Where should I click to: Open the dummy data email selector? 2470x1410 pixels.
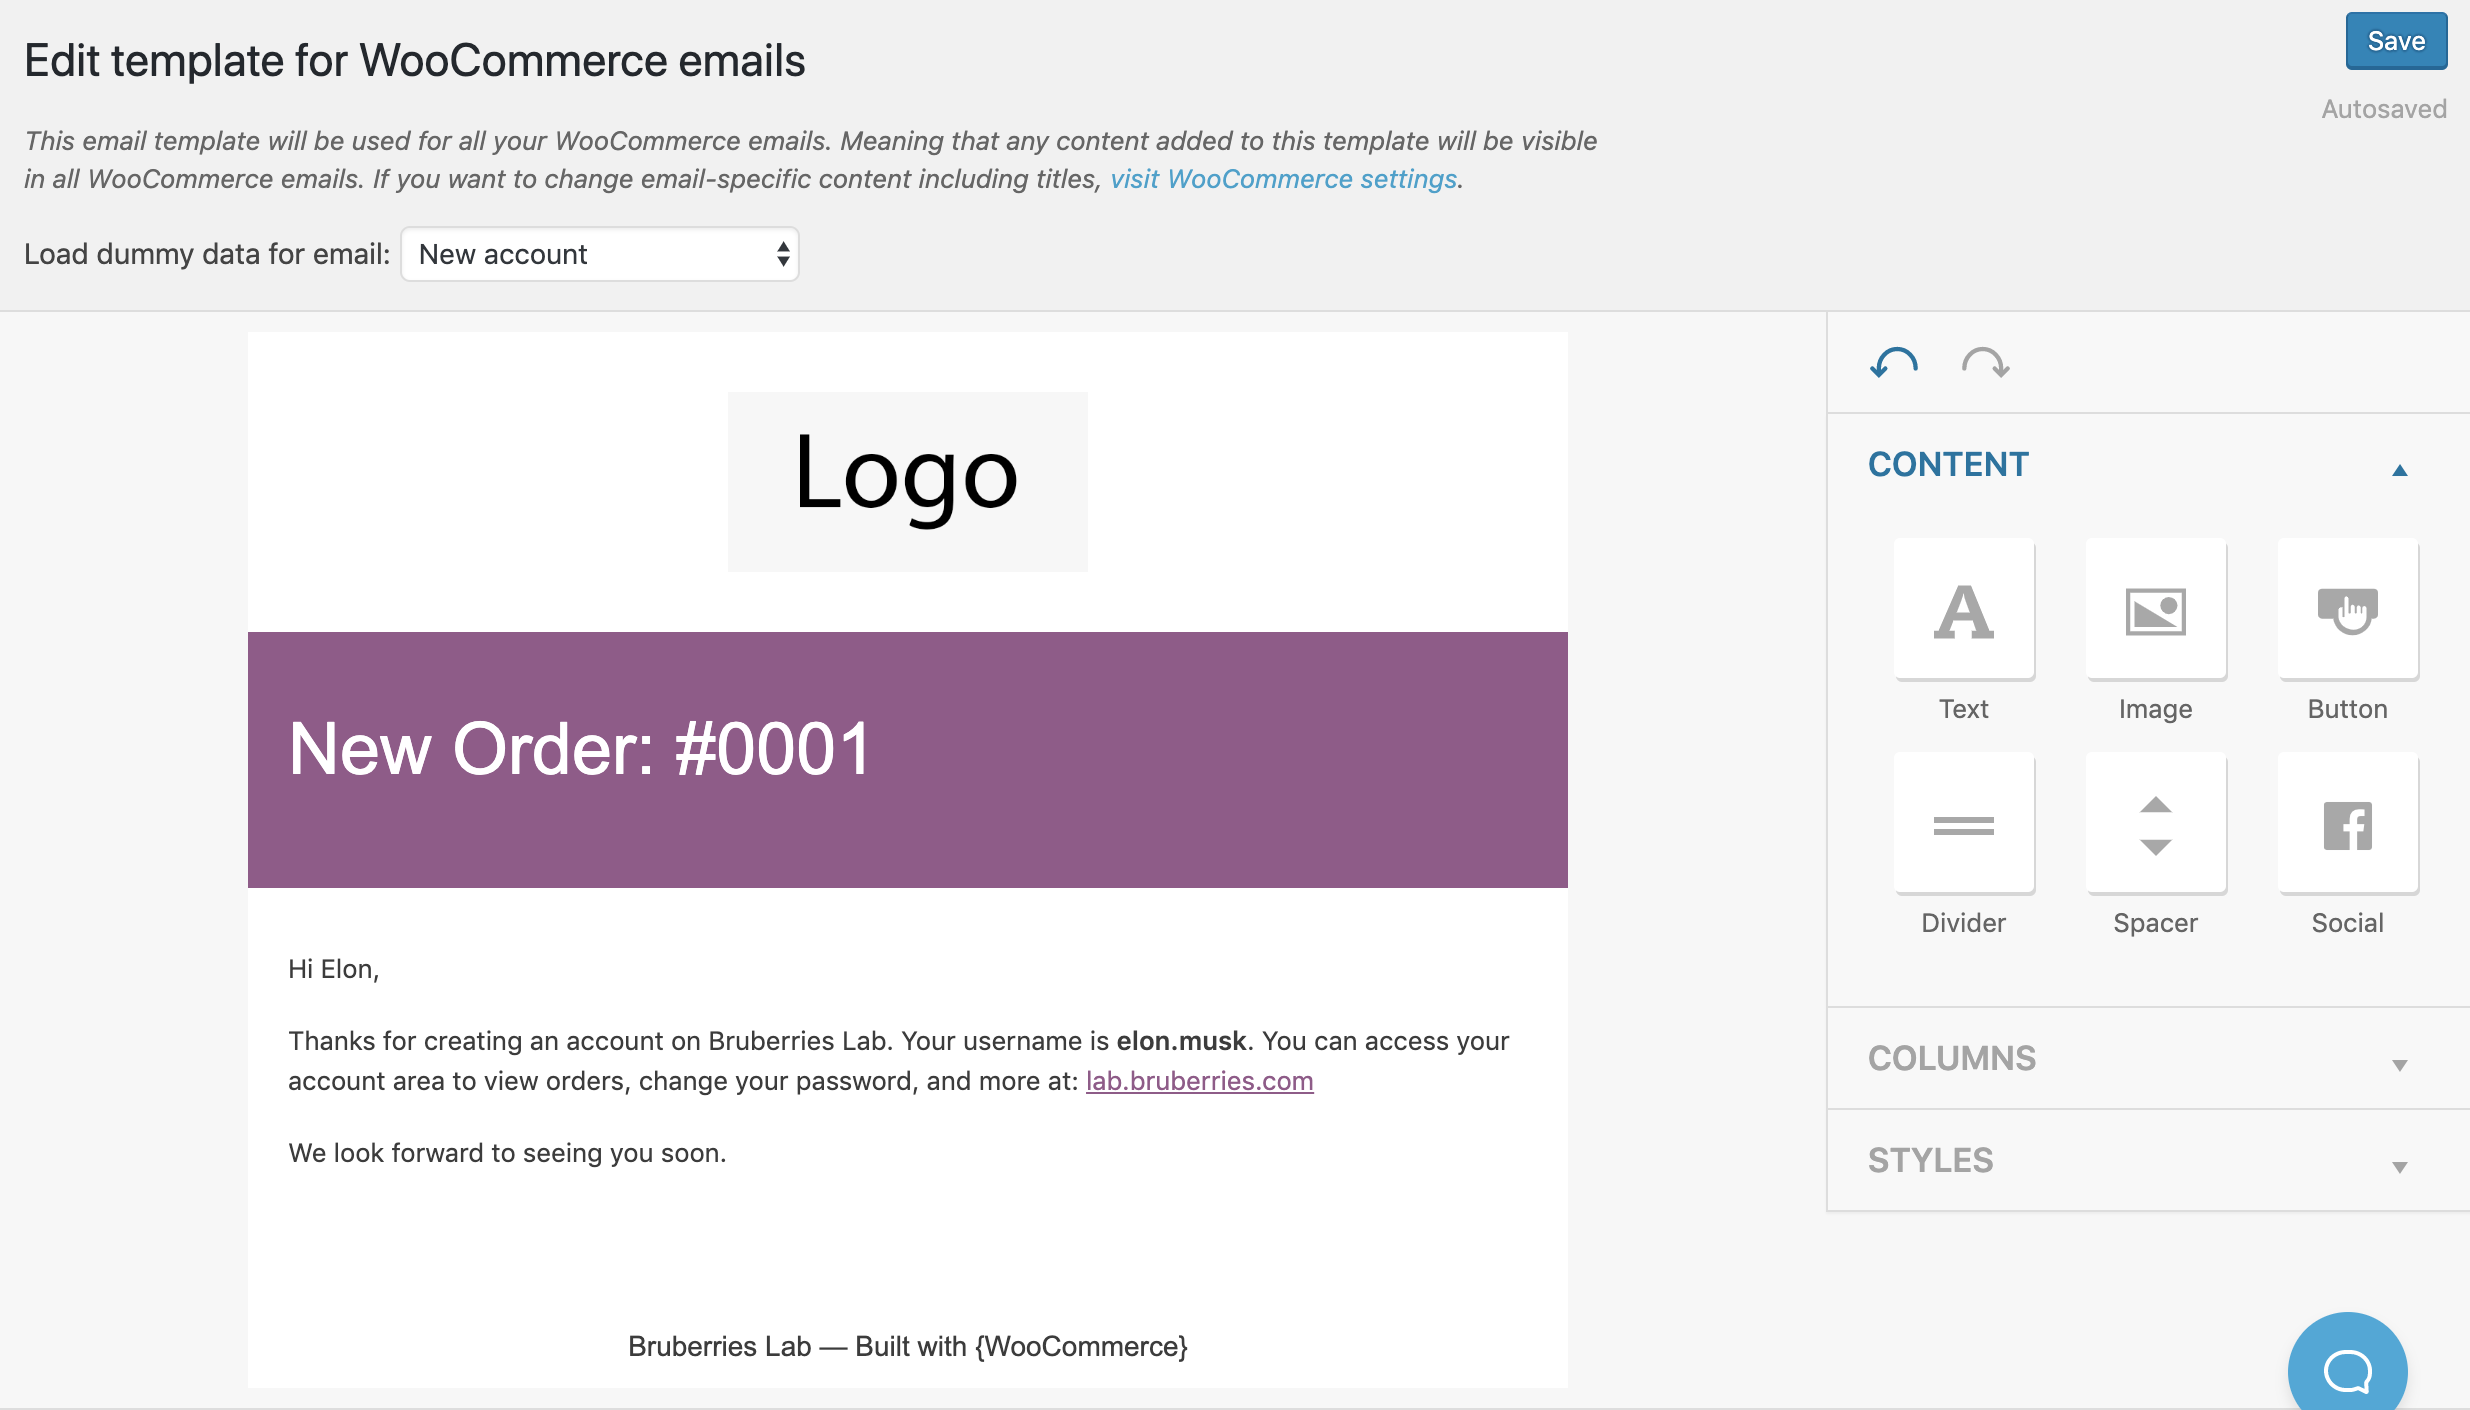(x=599, y=254)
